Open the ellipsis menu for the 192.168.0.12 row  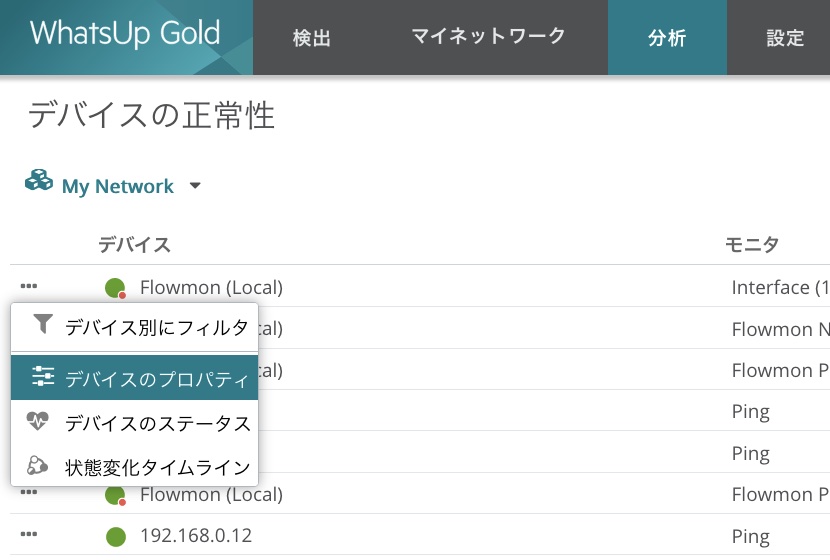(29, 536)
